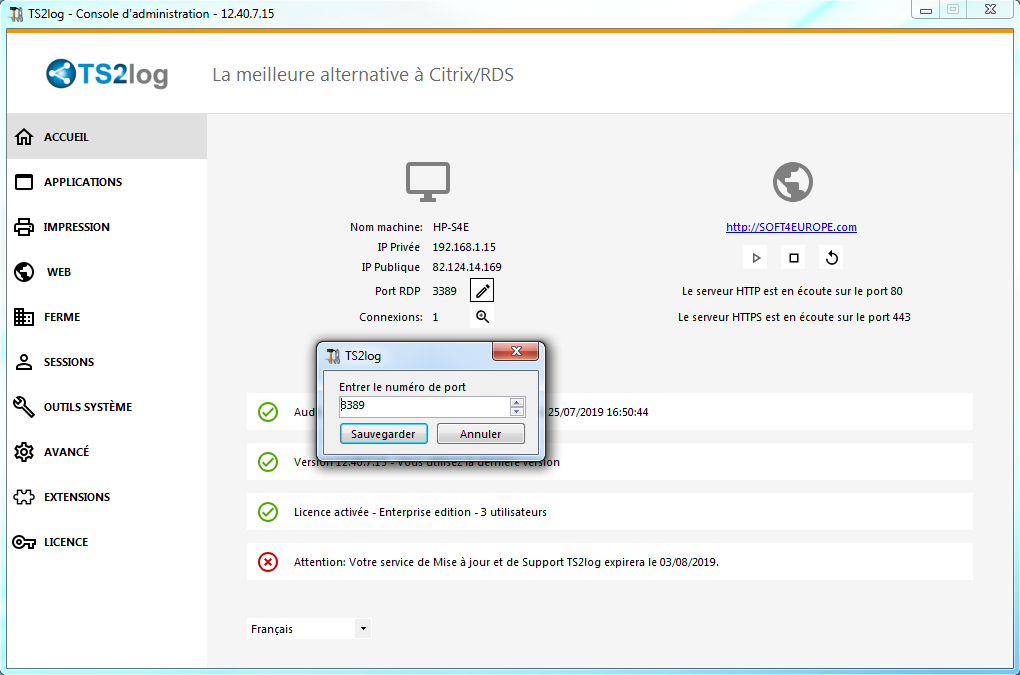Click the green check icon for version status
This screenshot has height=675, width=1020.
tap(268, 462)
